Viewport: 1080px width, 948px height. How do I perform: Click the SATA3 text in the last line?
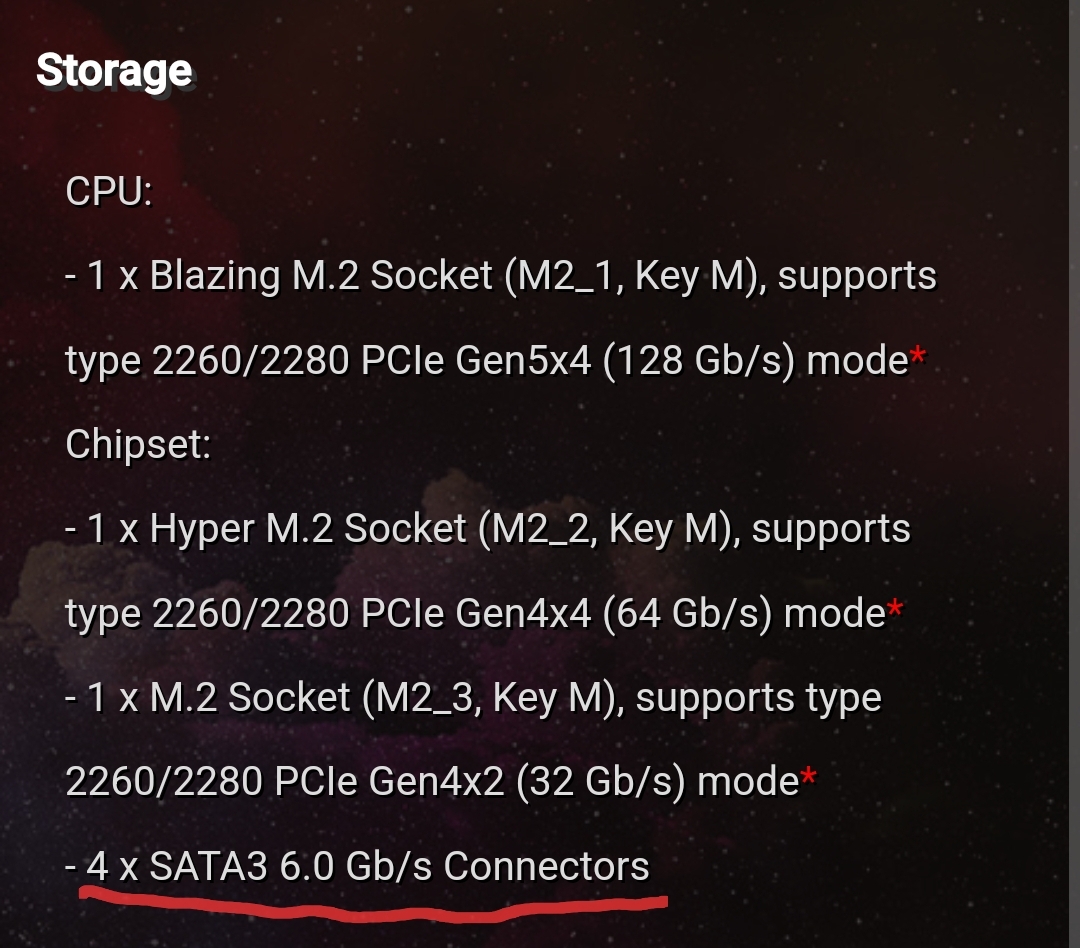pyautogui.click(x=208, y=866)
